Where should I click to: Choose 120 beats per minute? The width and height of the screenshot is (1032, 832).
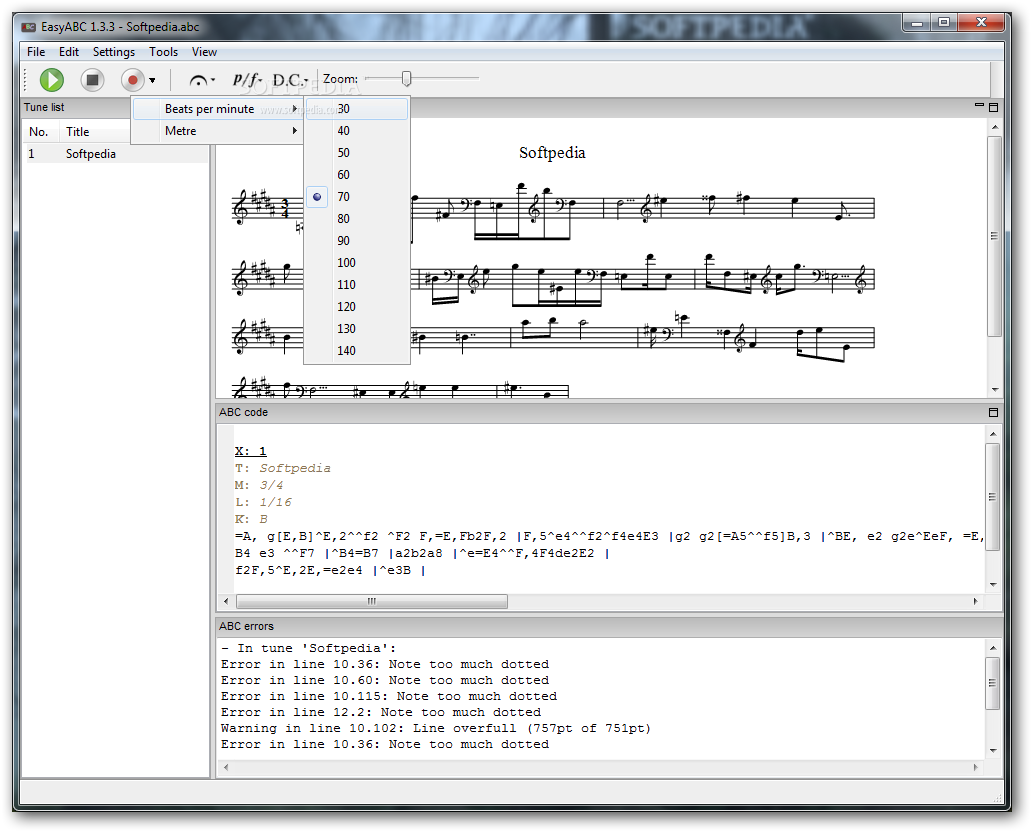(x=357, y=307)
